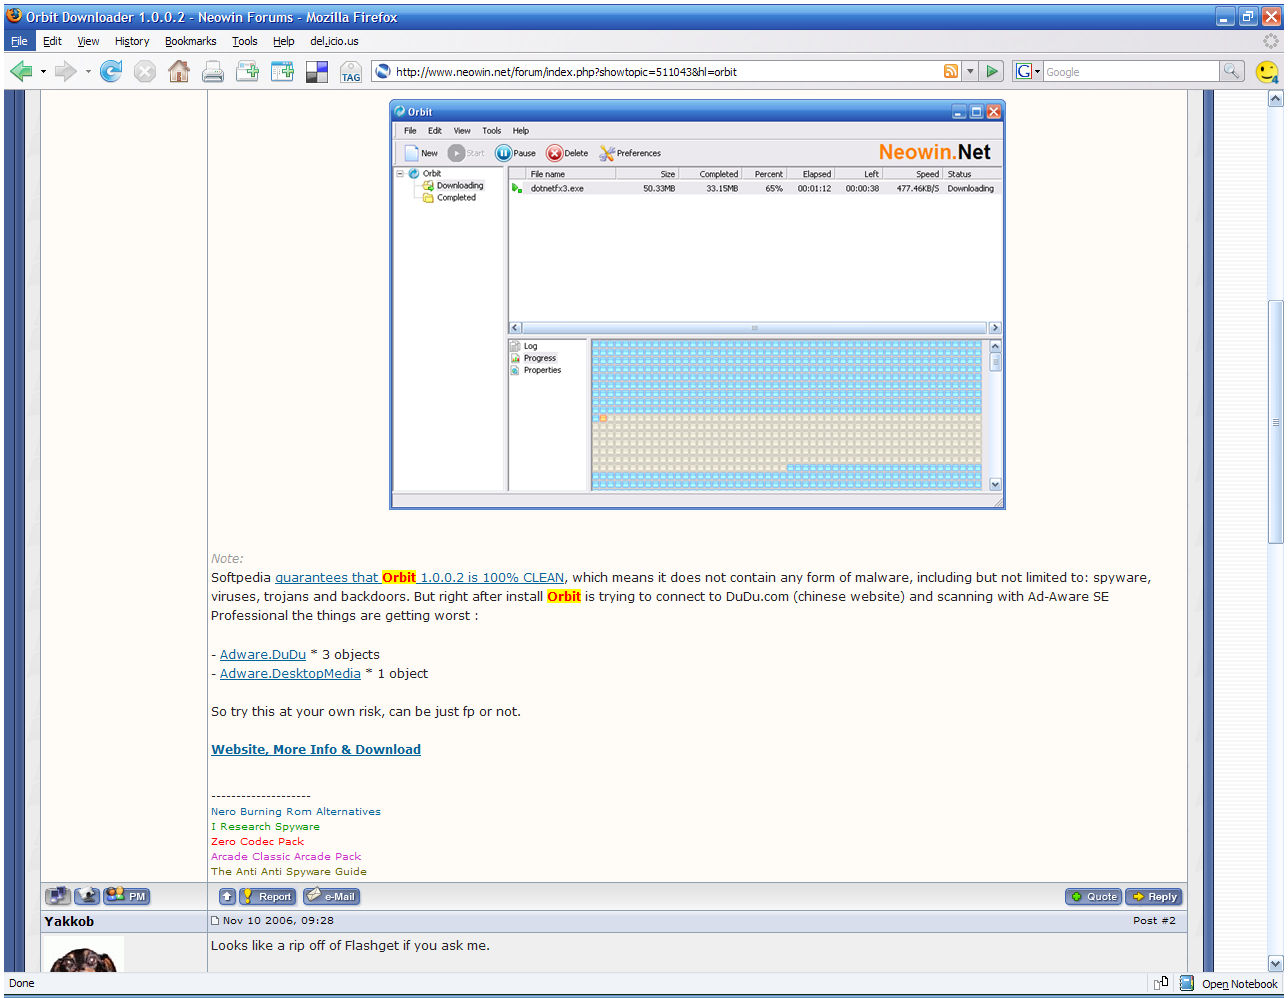Open the Adware.DesktopMedia link

[290, 673]
